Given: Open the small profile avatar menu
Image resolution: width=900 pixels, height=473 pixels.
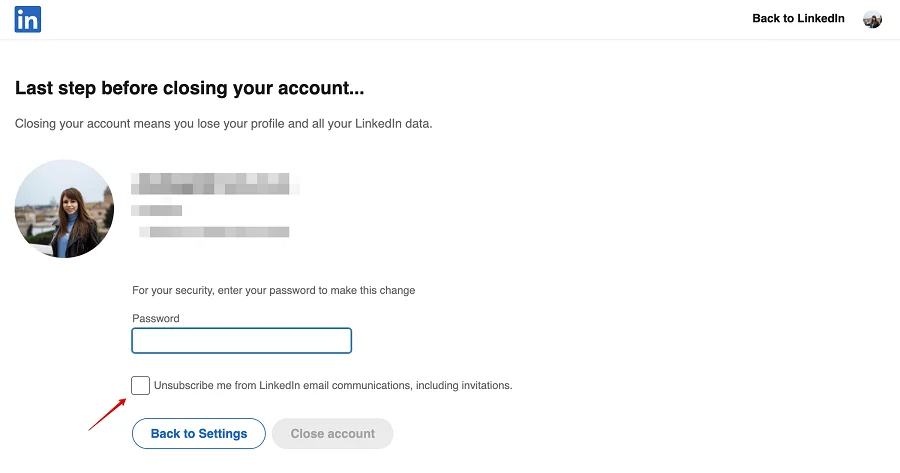Looking at the screenshot, I should pos(872,19).
